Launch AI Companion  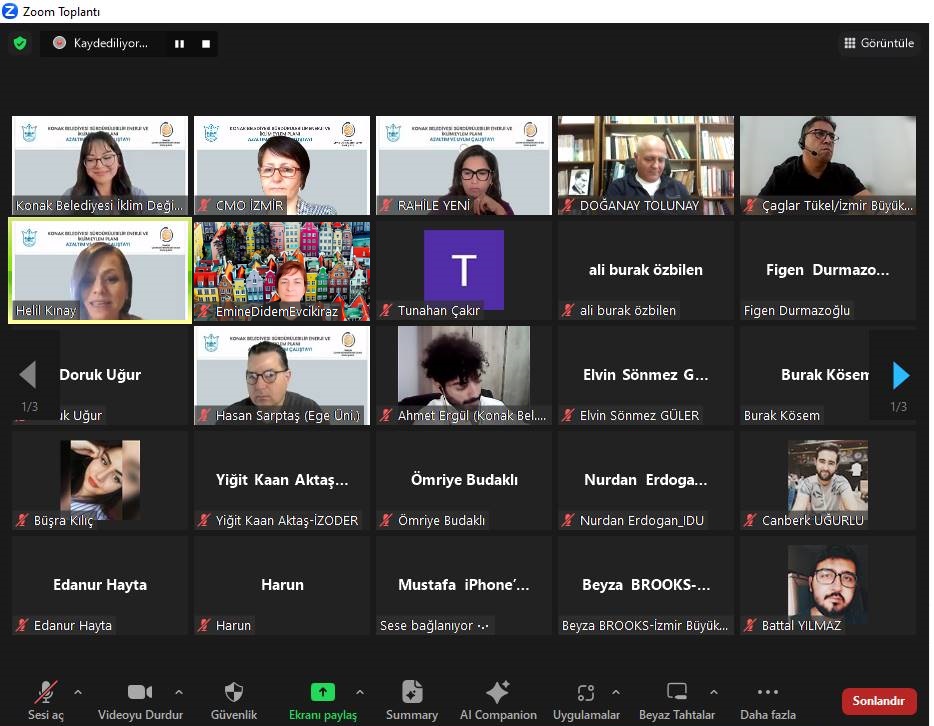(498, 700)
